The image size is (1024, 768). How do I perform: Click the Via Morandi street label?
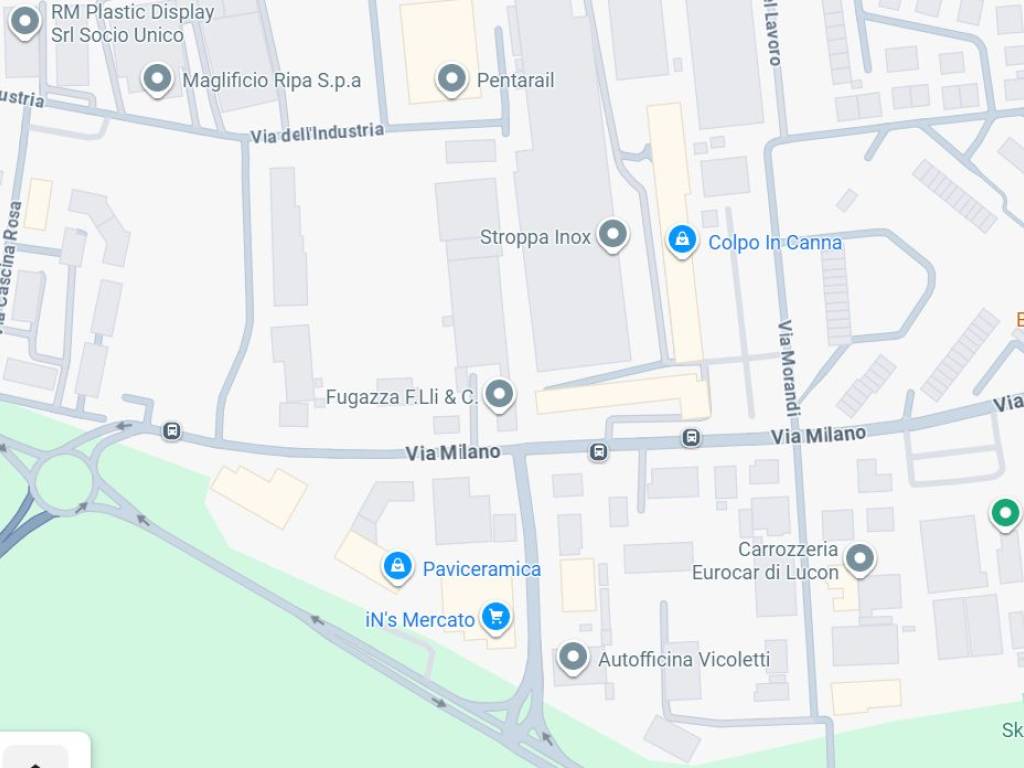[x=788, y=368]
